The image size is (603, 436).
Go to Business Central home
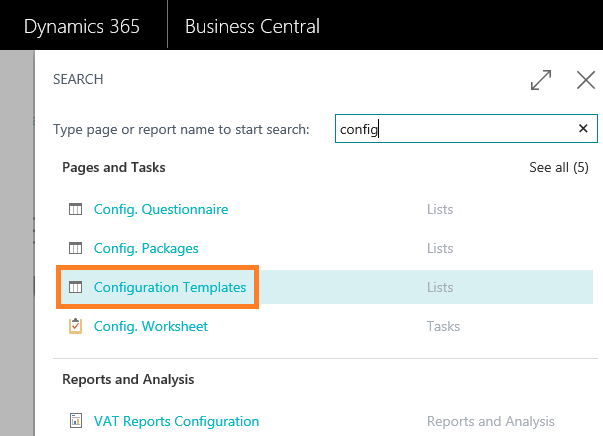[x=252, y=26]
